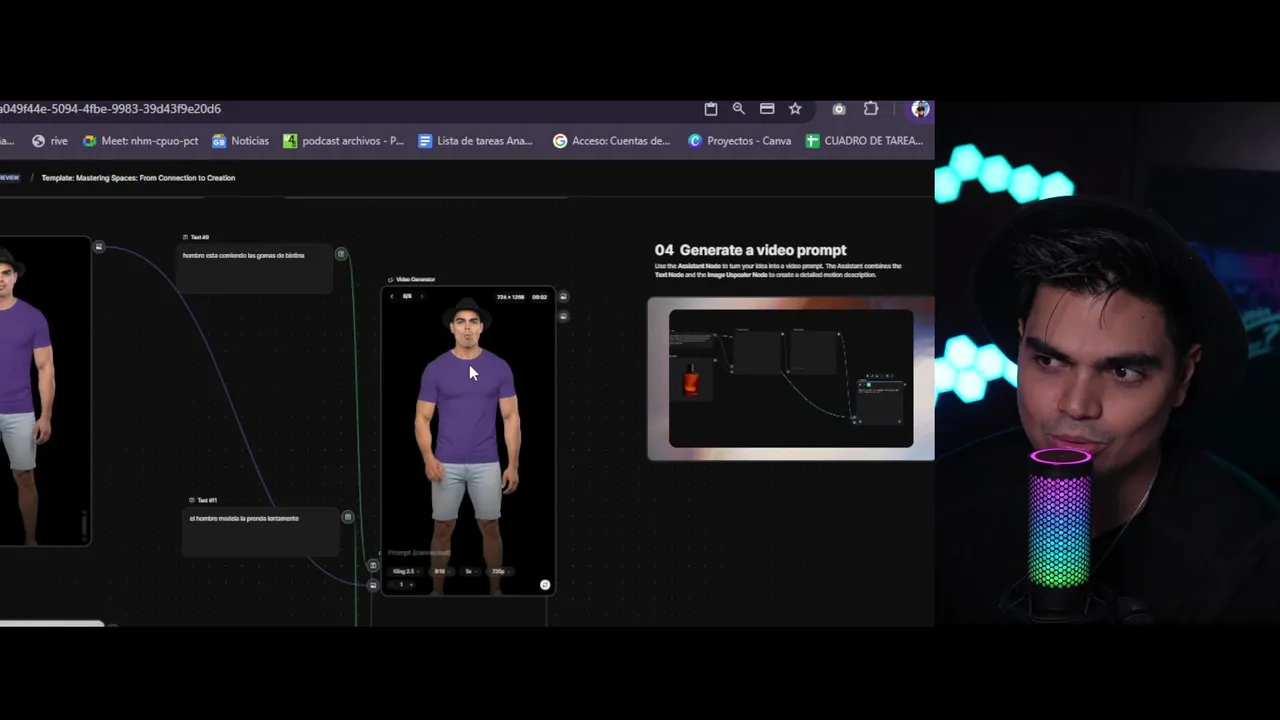Viewport: 1280px width, 720px height.
Task: Open the 720p resolution dropdown
Action: (x=501, y=572)
